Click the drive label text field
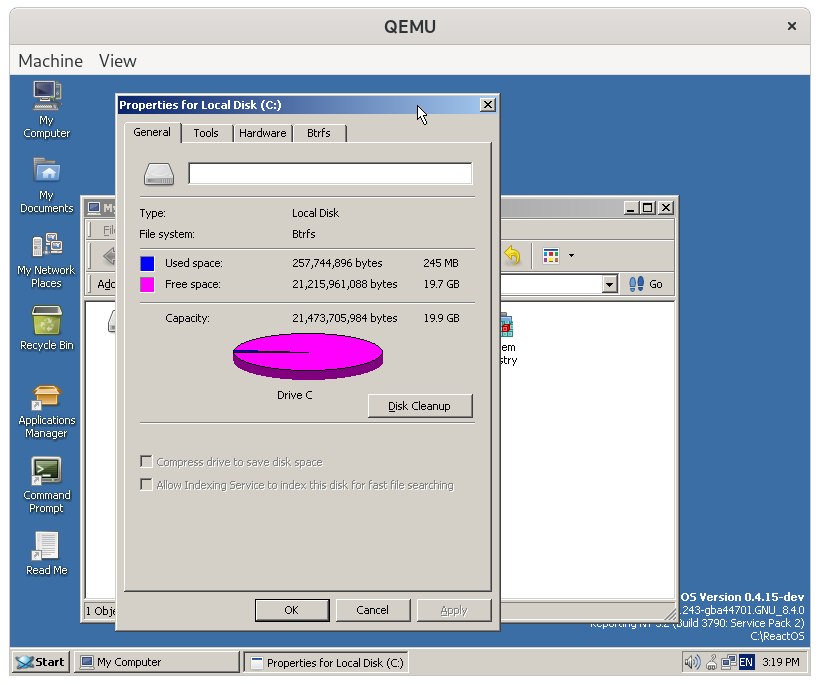The height and width of the screenshot is (685, 820). 330,174
